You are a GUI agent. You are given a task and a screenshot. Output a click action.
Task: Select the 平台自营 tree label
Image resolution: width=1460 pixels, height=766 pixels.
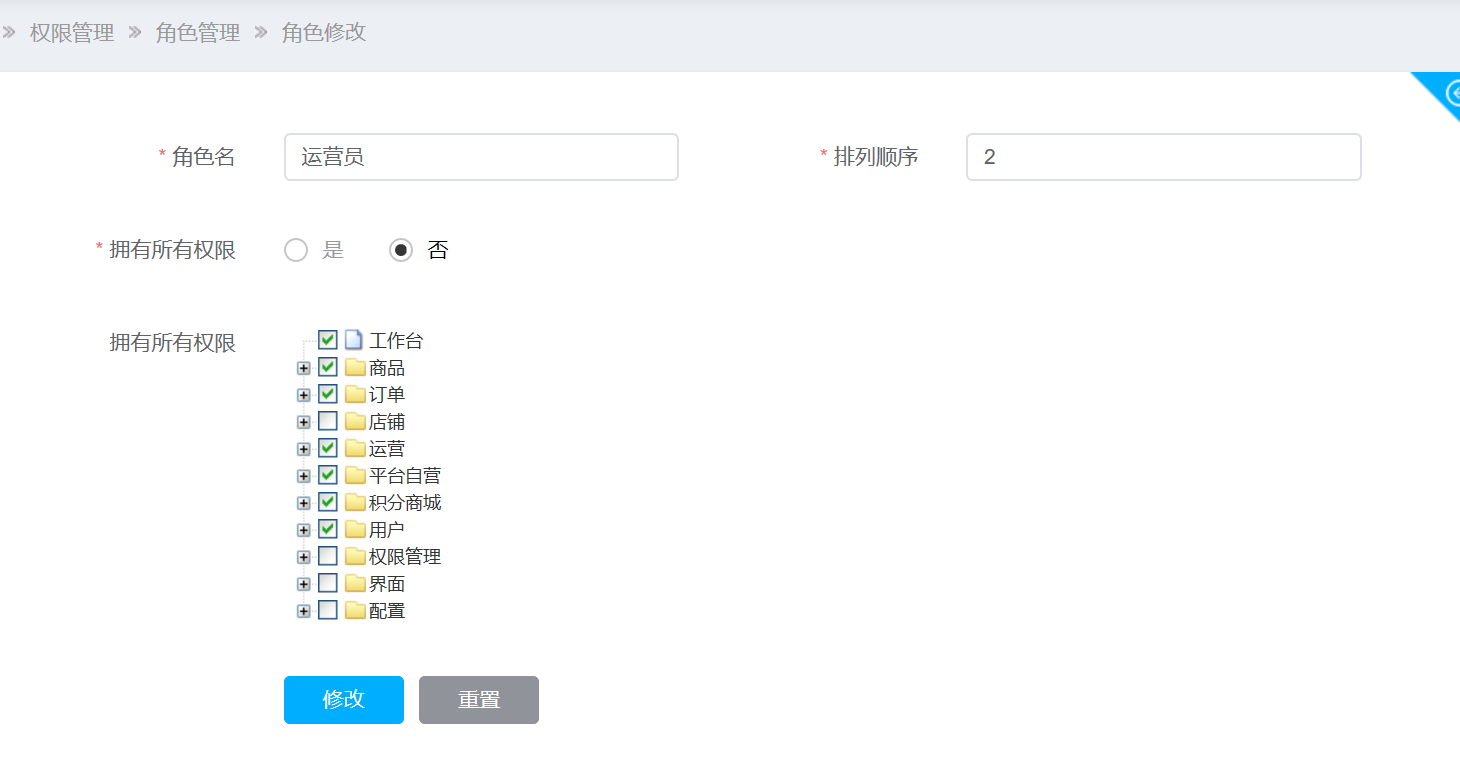point(405,476)
